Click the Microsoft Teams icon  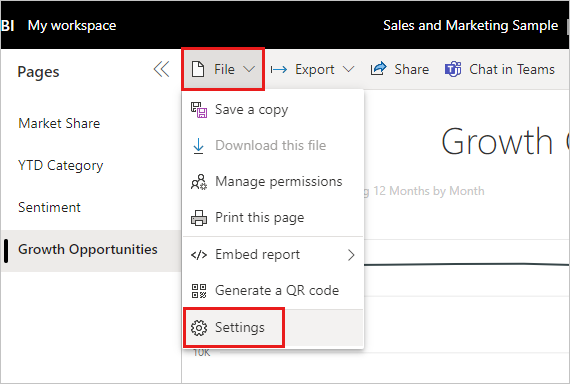coord(453,69)
